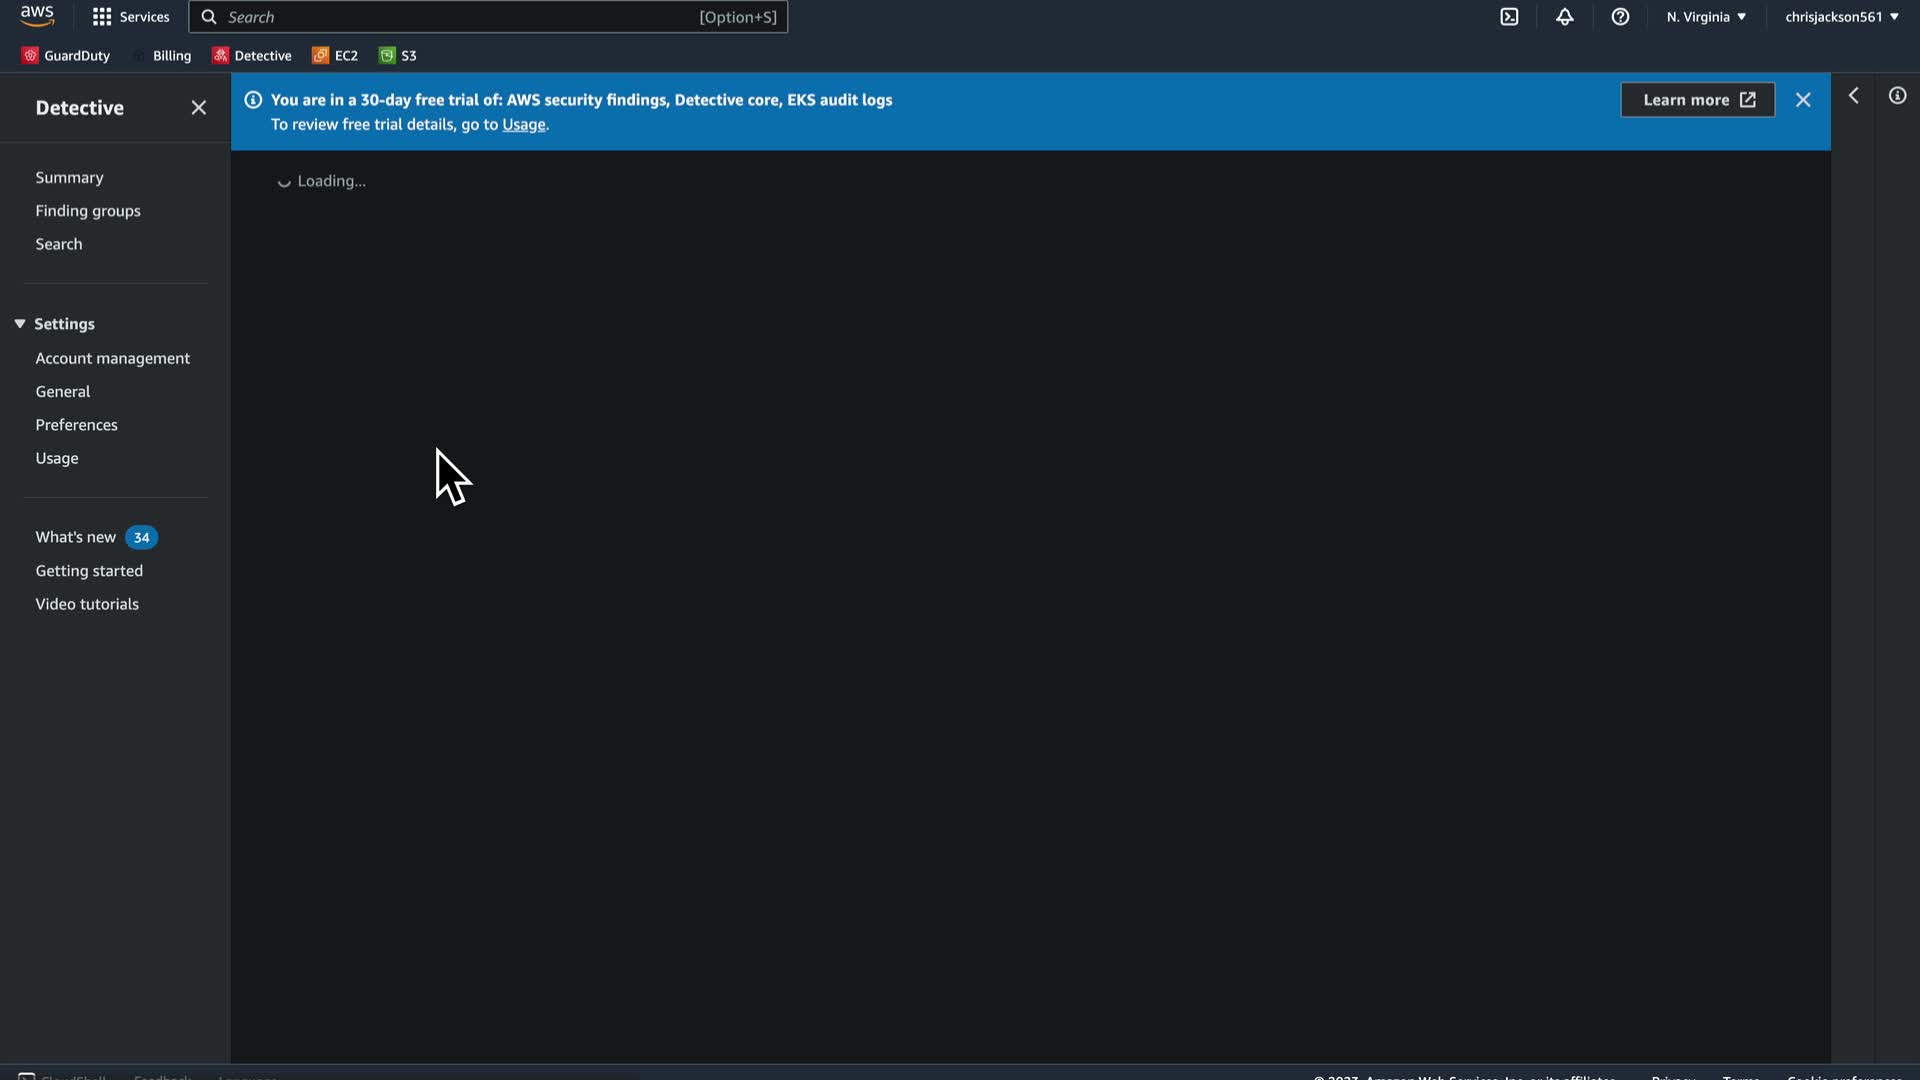Open the EC2 favorite shortcut
The width and height of the screenshot is (1920, 1080).
[335, 56]
